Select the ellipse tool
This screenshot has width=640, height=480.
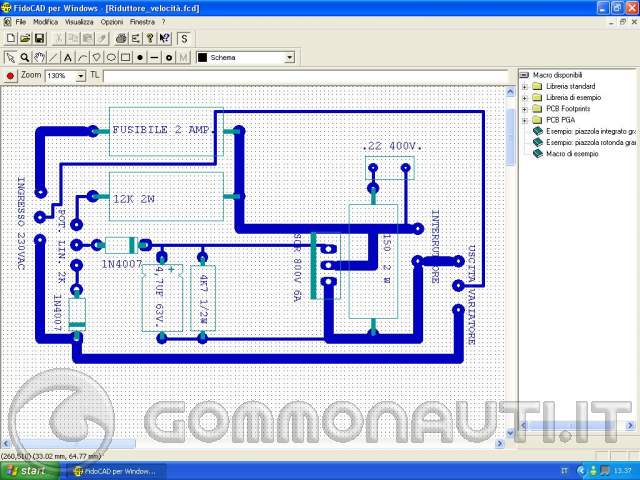click(x=111, y=58)
